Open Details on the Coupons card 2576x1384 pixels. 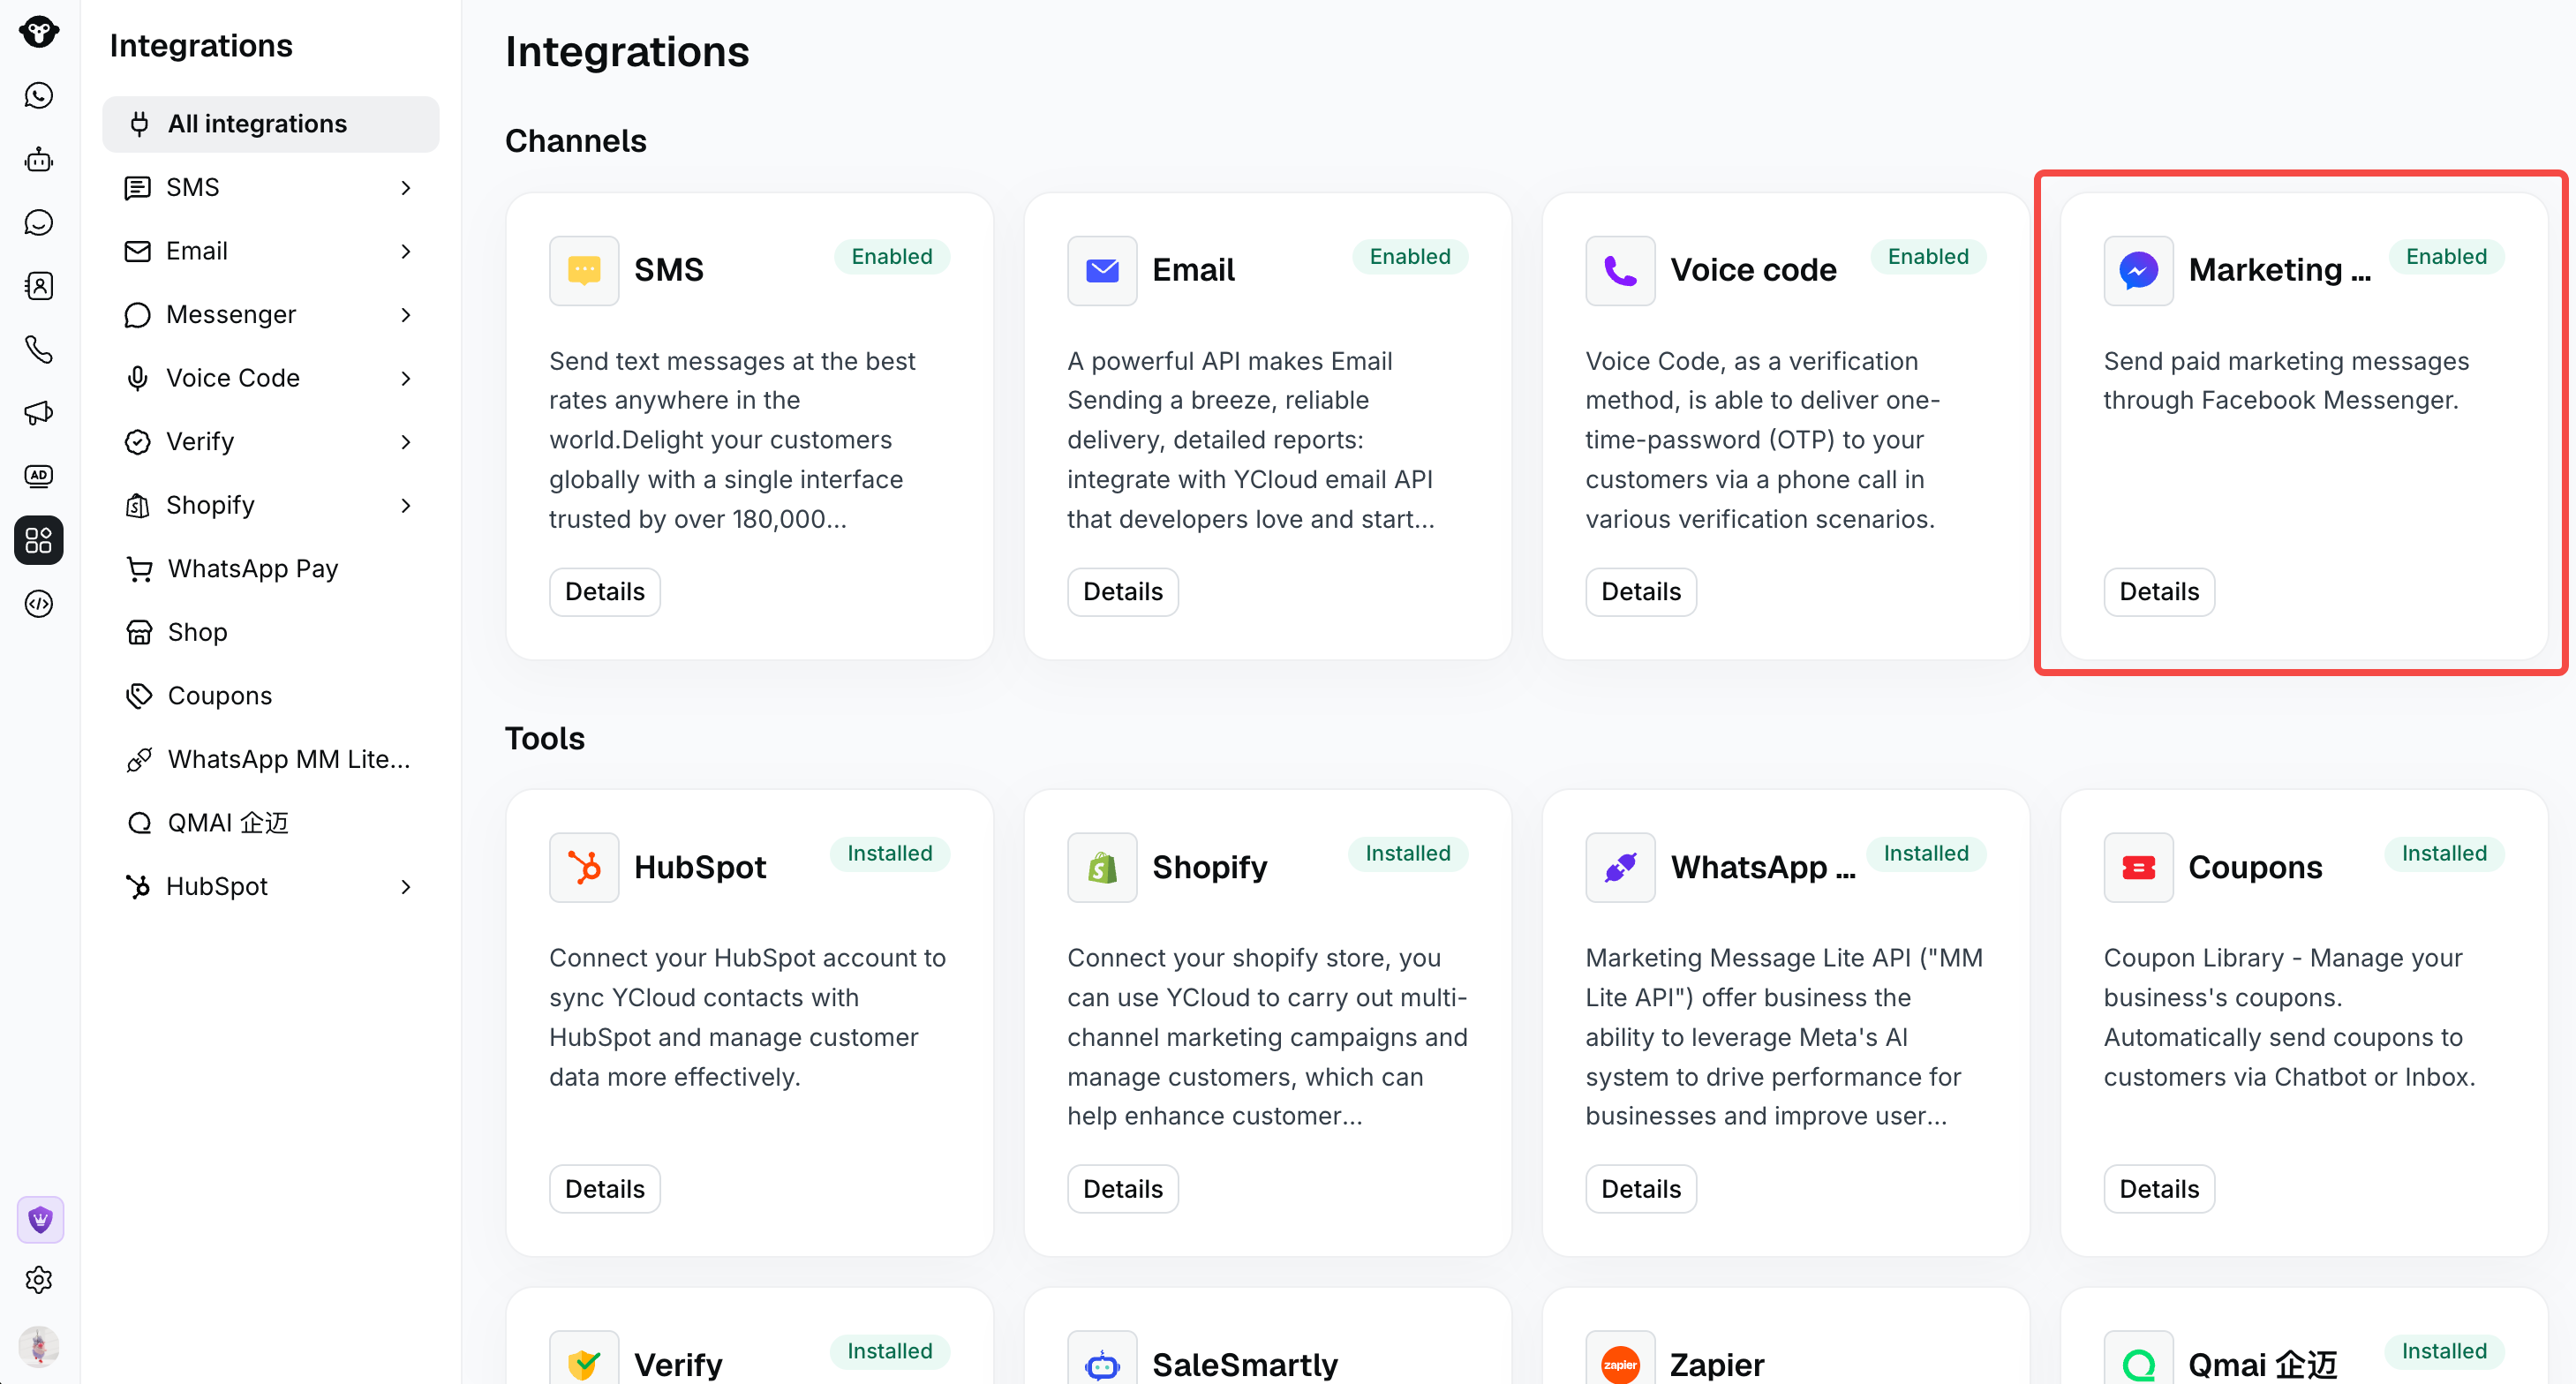pos(2158,1188)
